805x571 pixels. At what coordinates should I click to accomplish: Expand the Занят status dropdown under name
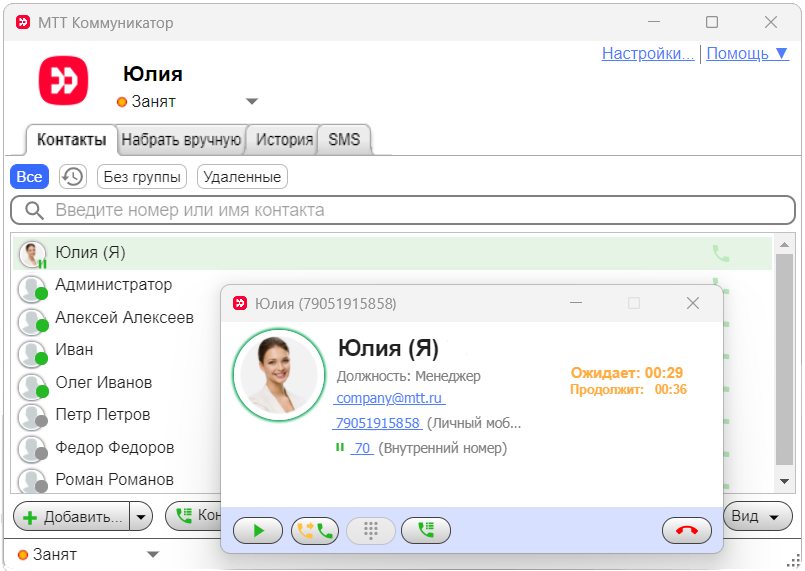(x=252, y=101)
